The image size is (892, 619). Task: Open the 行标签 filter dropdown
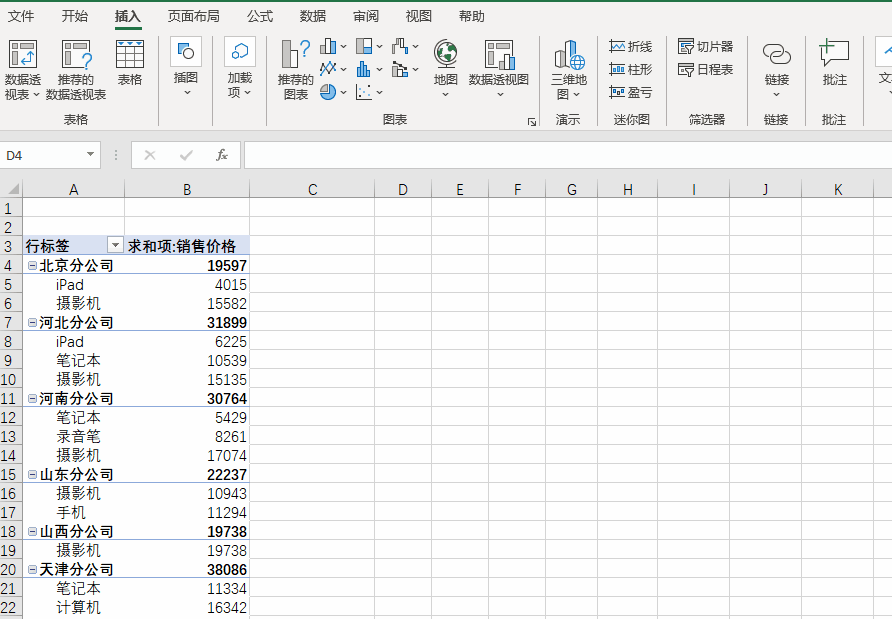pos(115,245)
